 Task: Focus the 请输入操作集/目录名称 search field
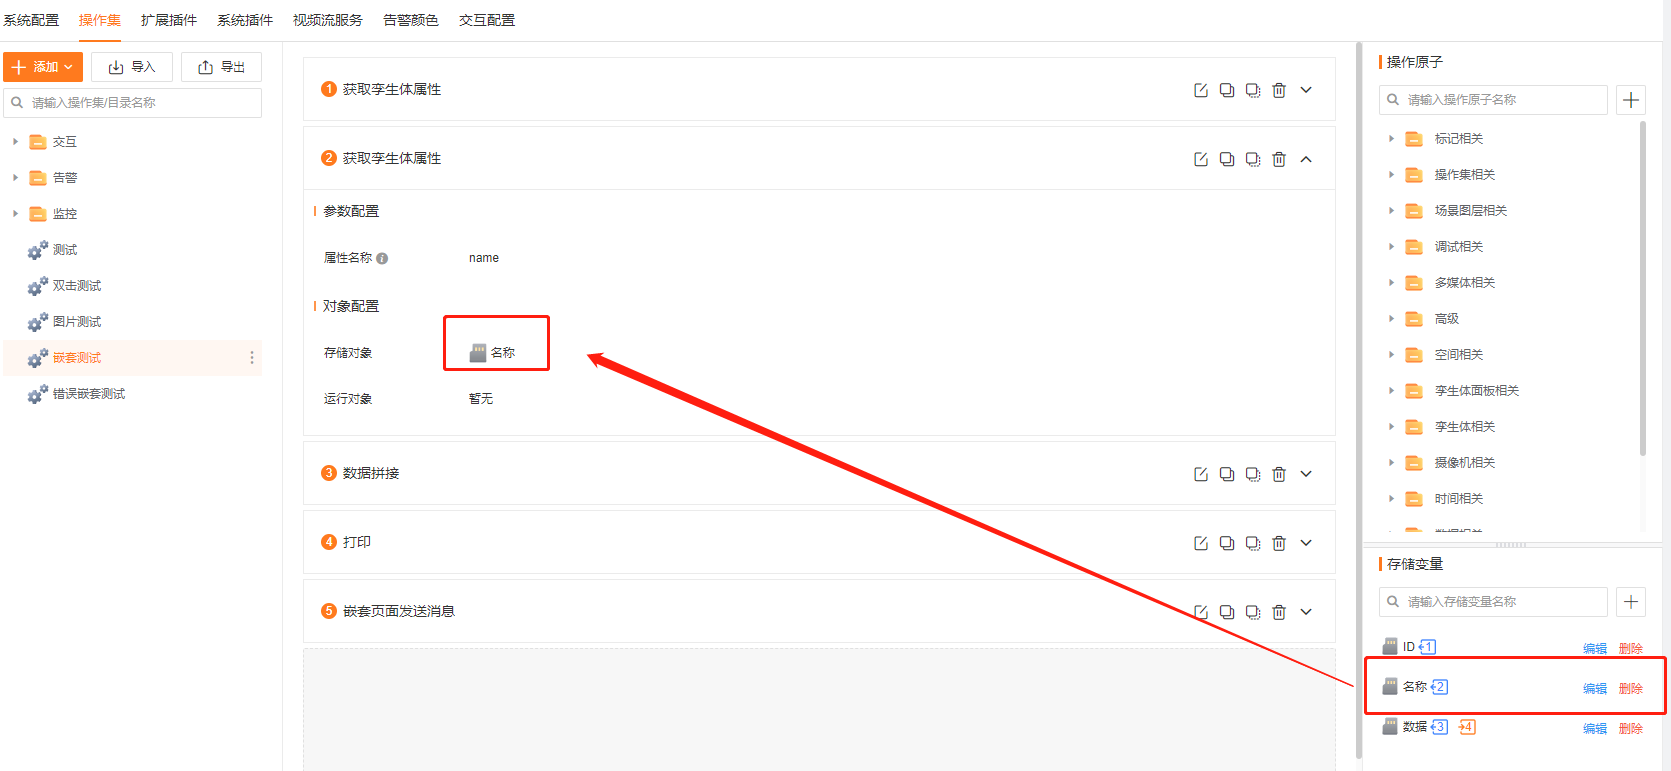point(133,103)
